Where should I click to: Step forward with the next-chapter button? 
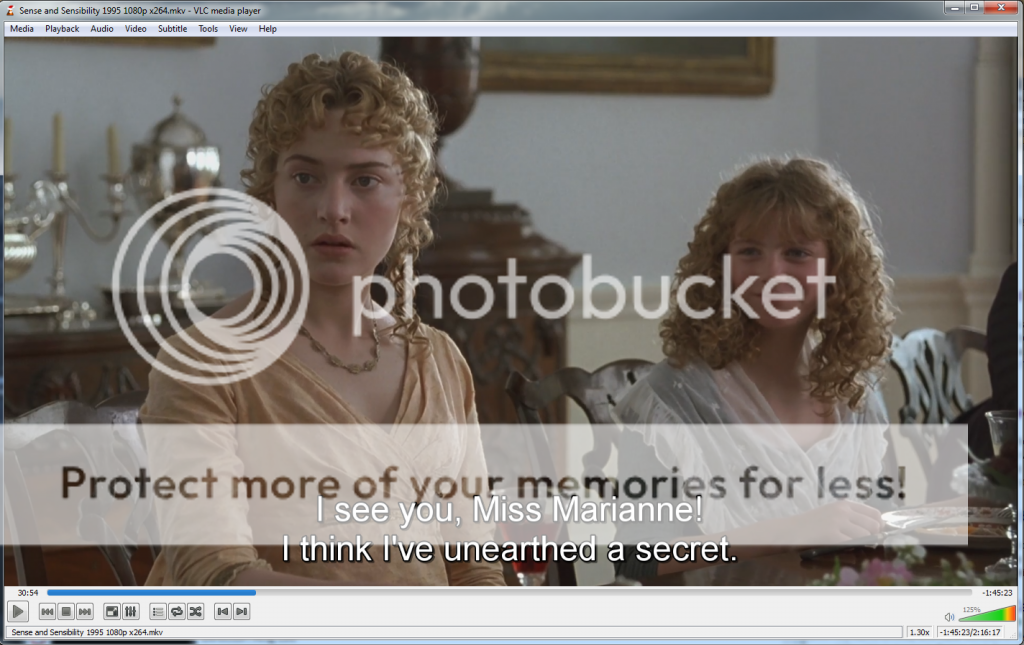pyautogui.click(x=242, y=612)
